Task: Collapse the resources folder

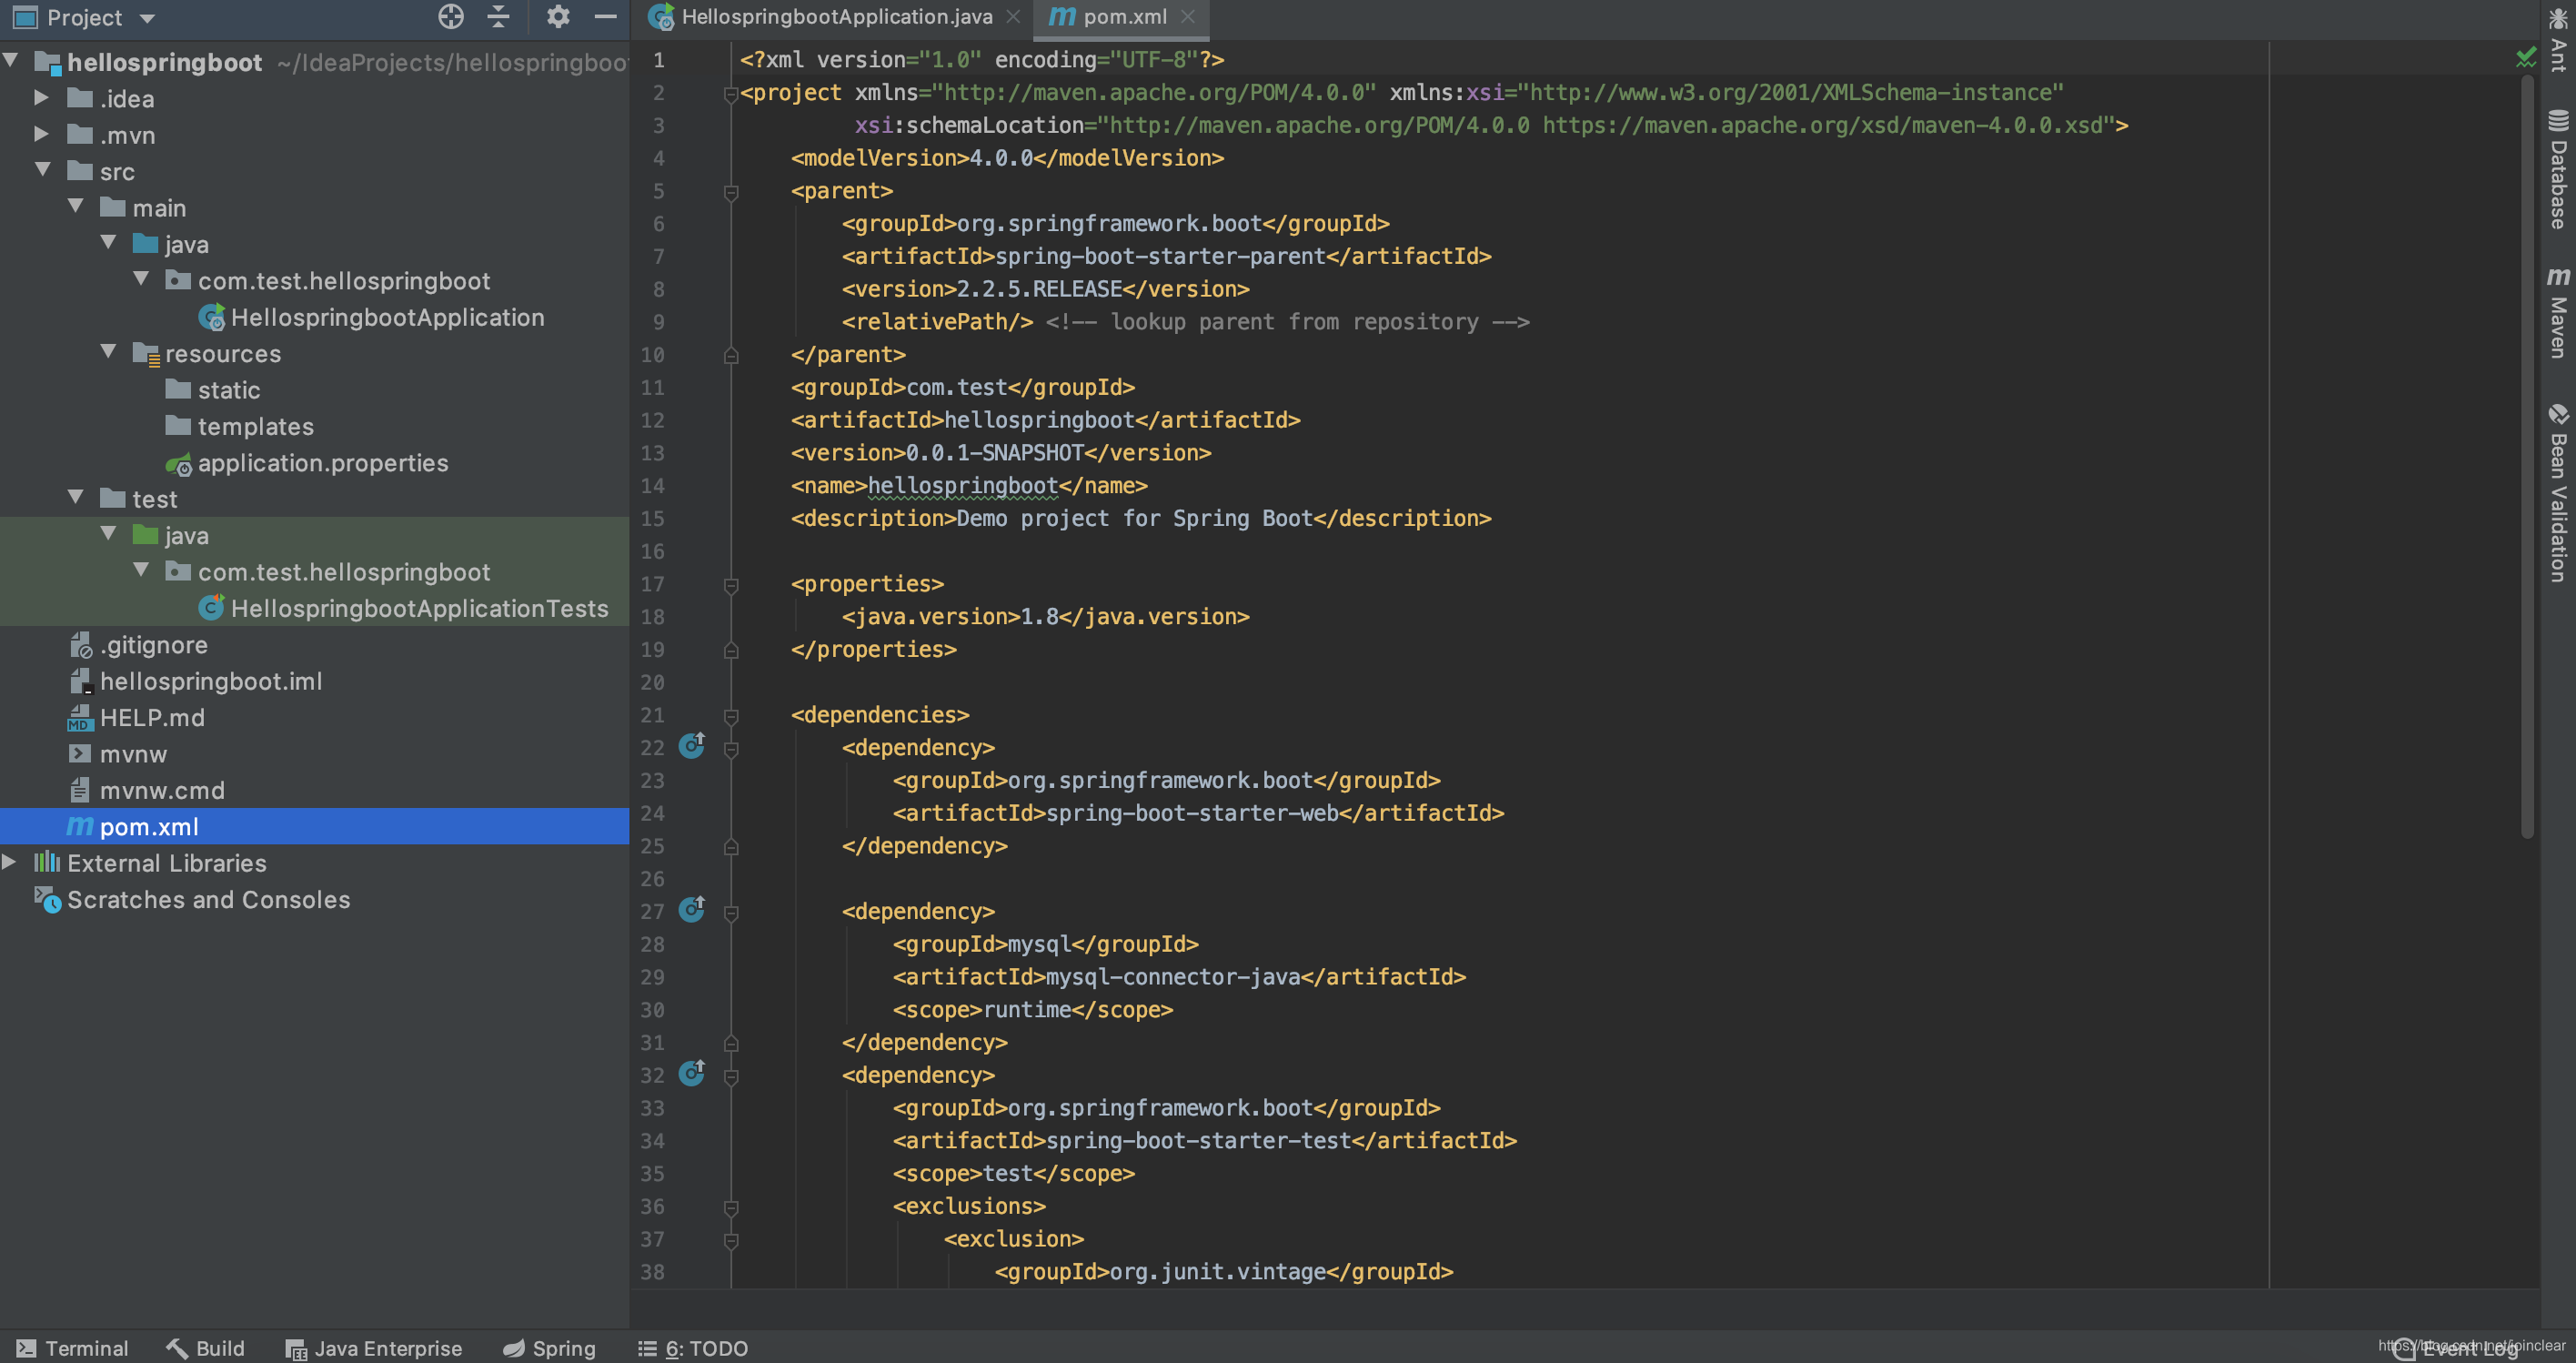Action: 109,352
